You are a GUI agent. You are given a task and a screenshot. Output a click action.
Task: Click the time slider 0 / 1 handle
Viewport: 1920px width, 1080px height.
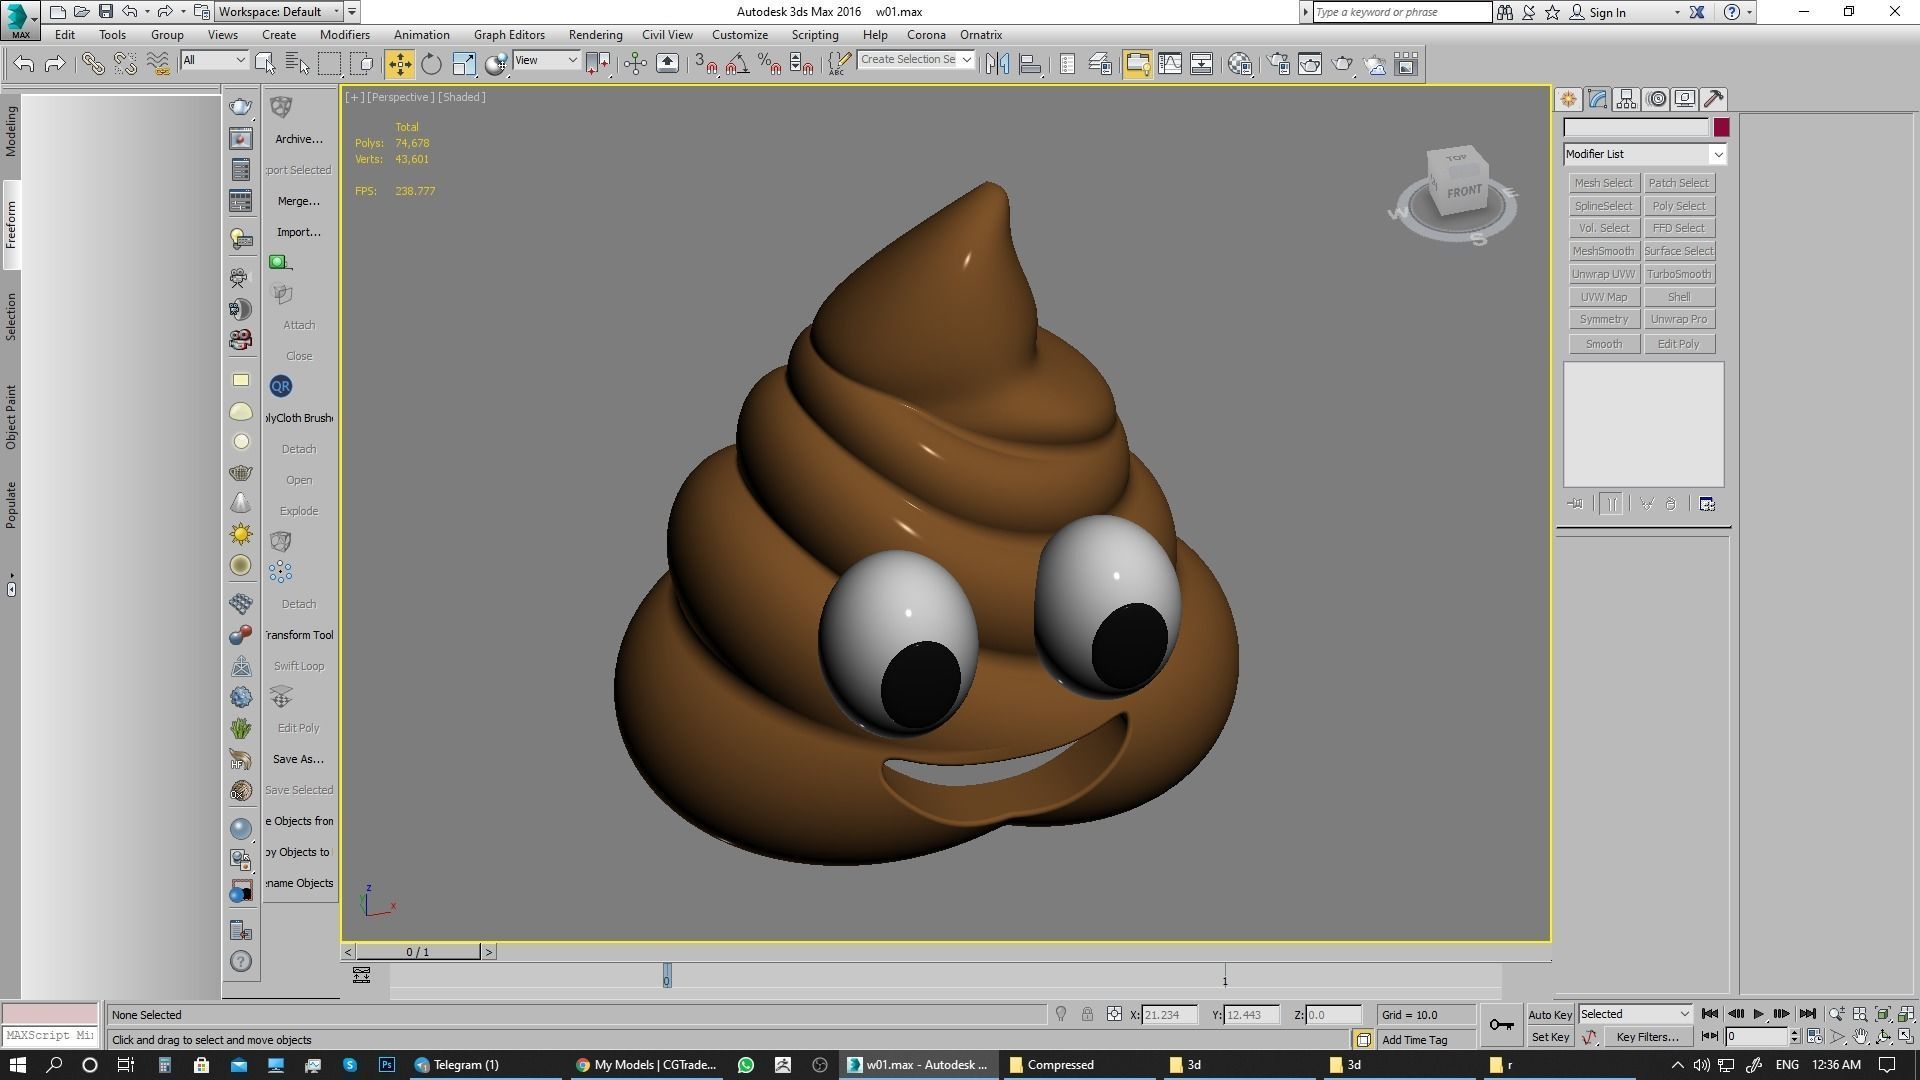pos(418,952)
